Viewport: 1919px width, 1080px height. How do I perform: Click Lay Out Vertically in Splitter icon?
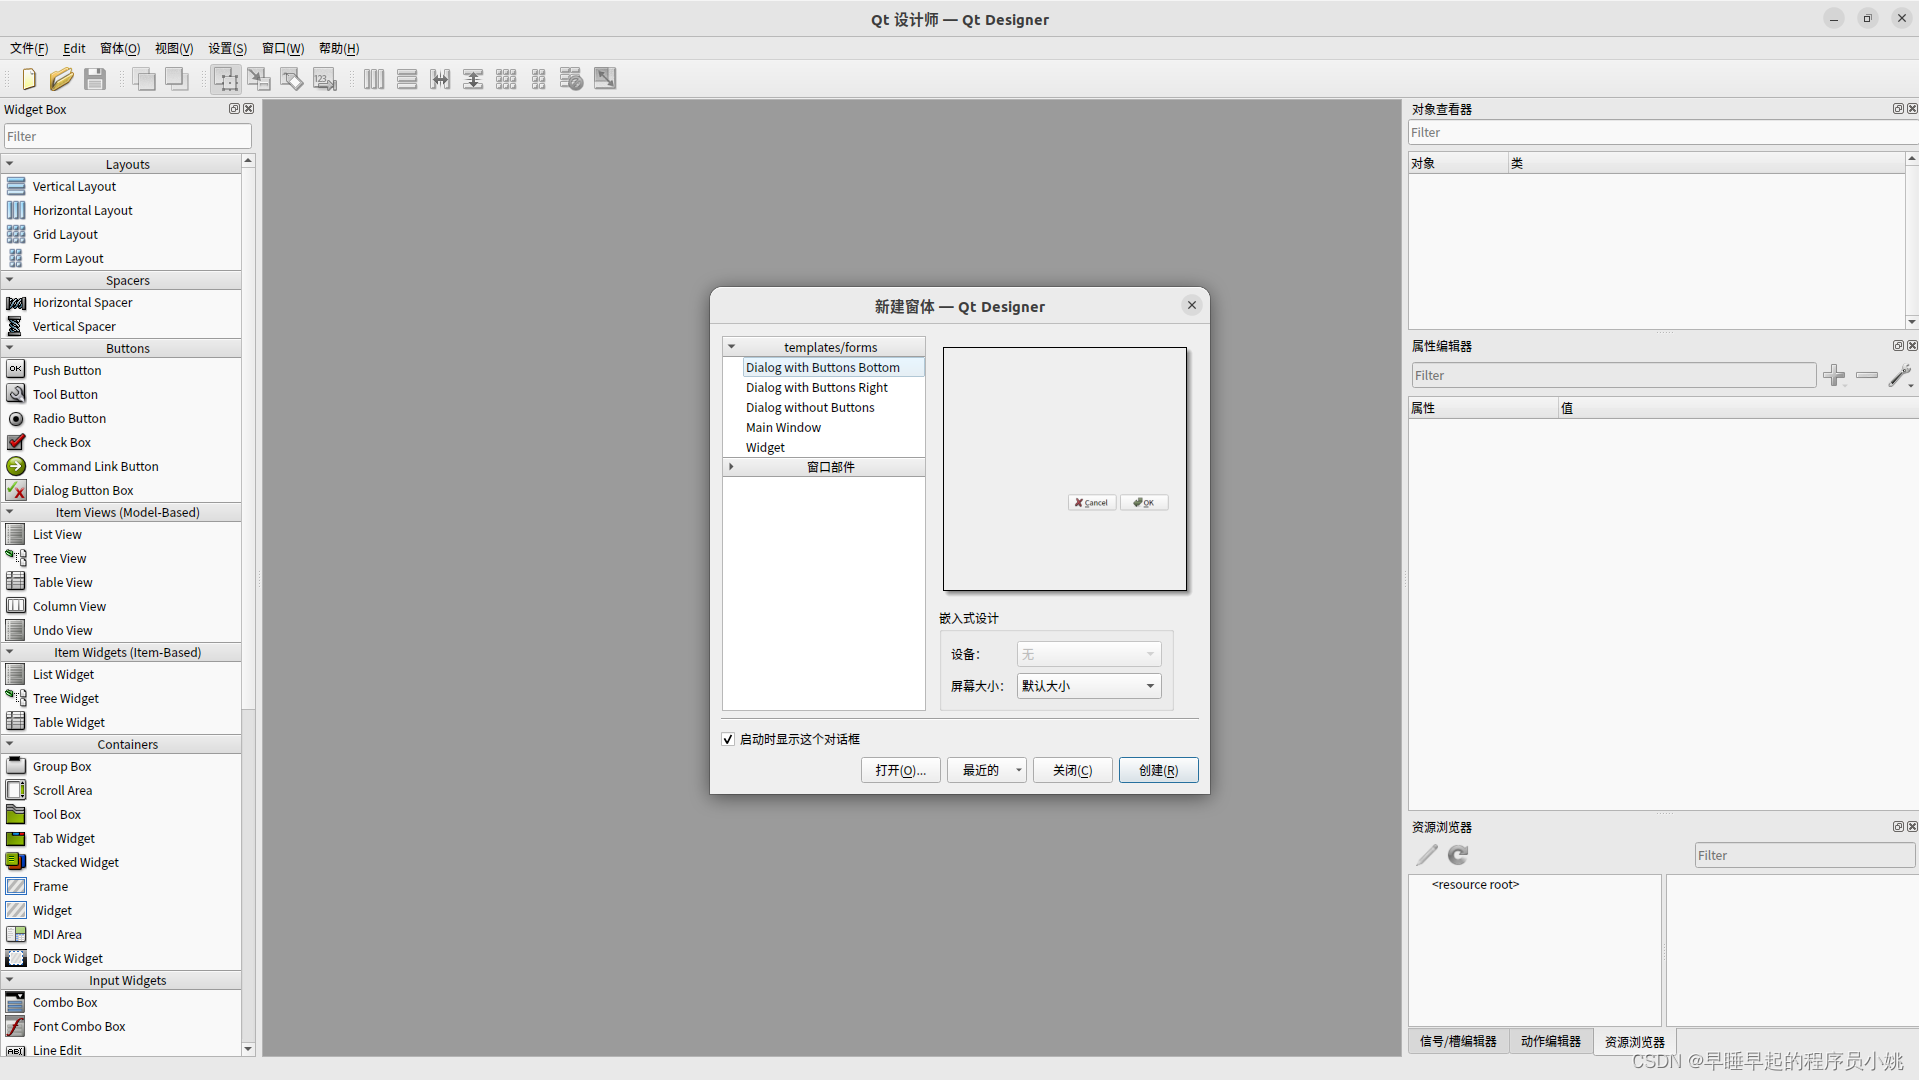[473, 79]
